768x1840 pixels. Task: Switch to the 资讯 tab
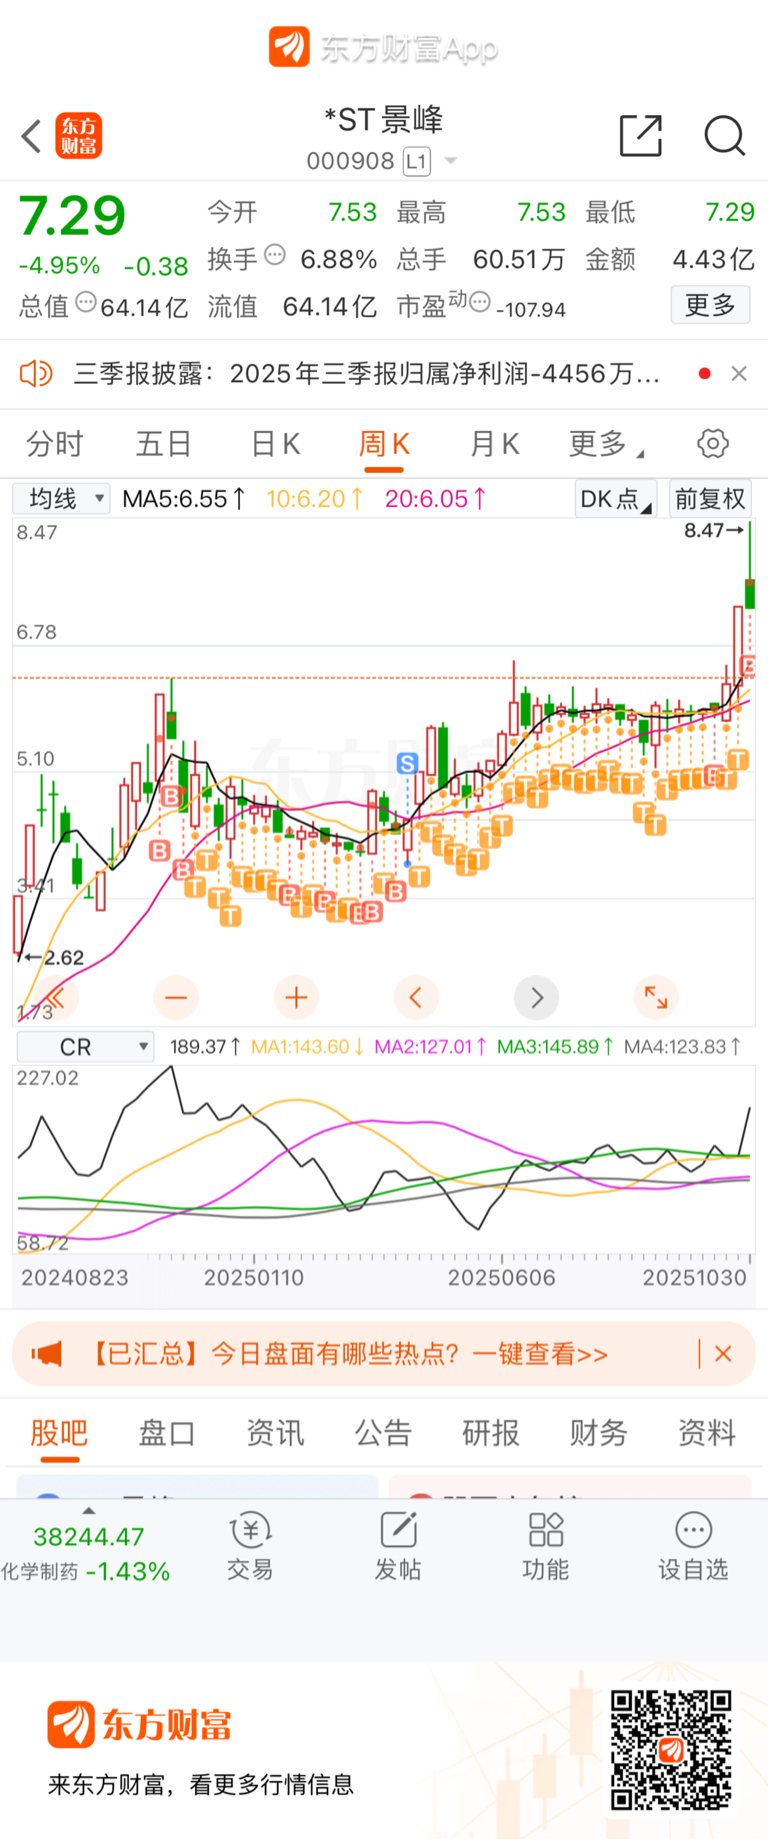tap(275, 1433)
